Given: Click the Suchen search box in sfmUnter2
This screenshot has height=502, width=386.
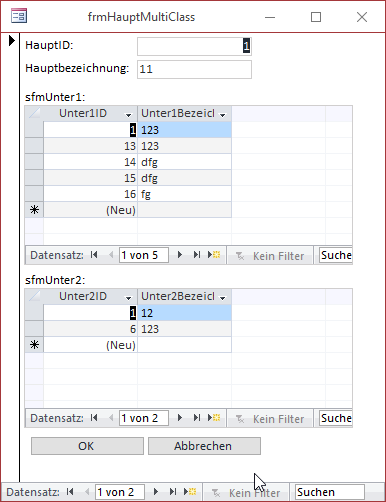Looking at the screenshot, I should [335, 418].
